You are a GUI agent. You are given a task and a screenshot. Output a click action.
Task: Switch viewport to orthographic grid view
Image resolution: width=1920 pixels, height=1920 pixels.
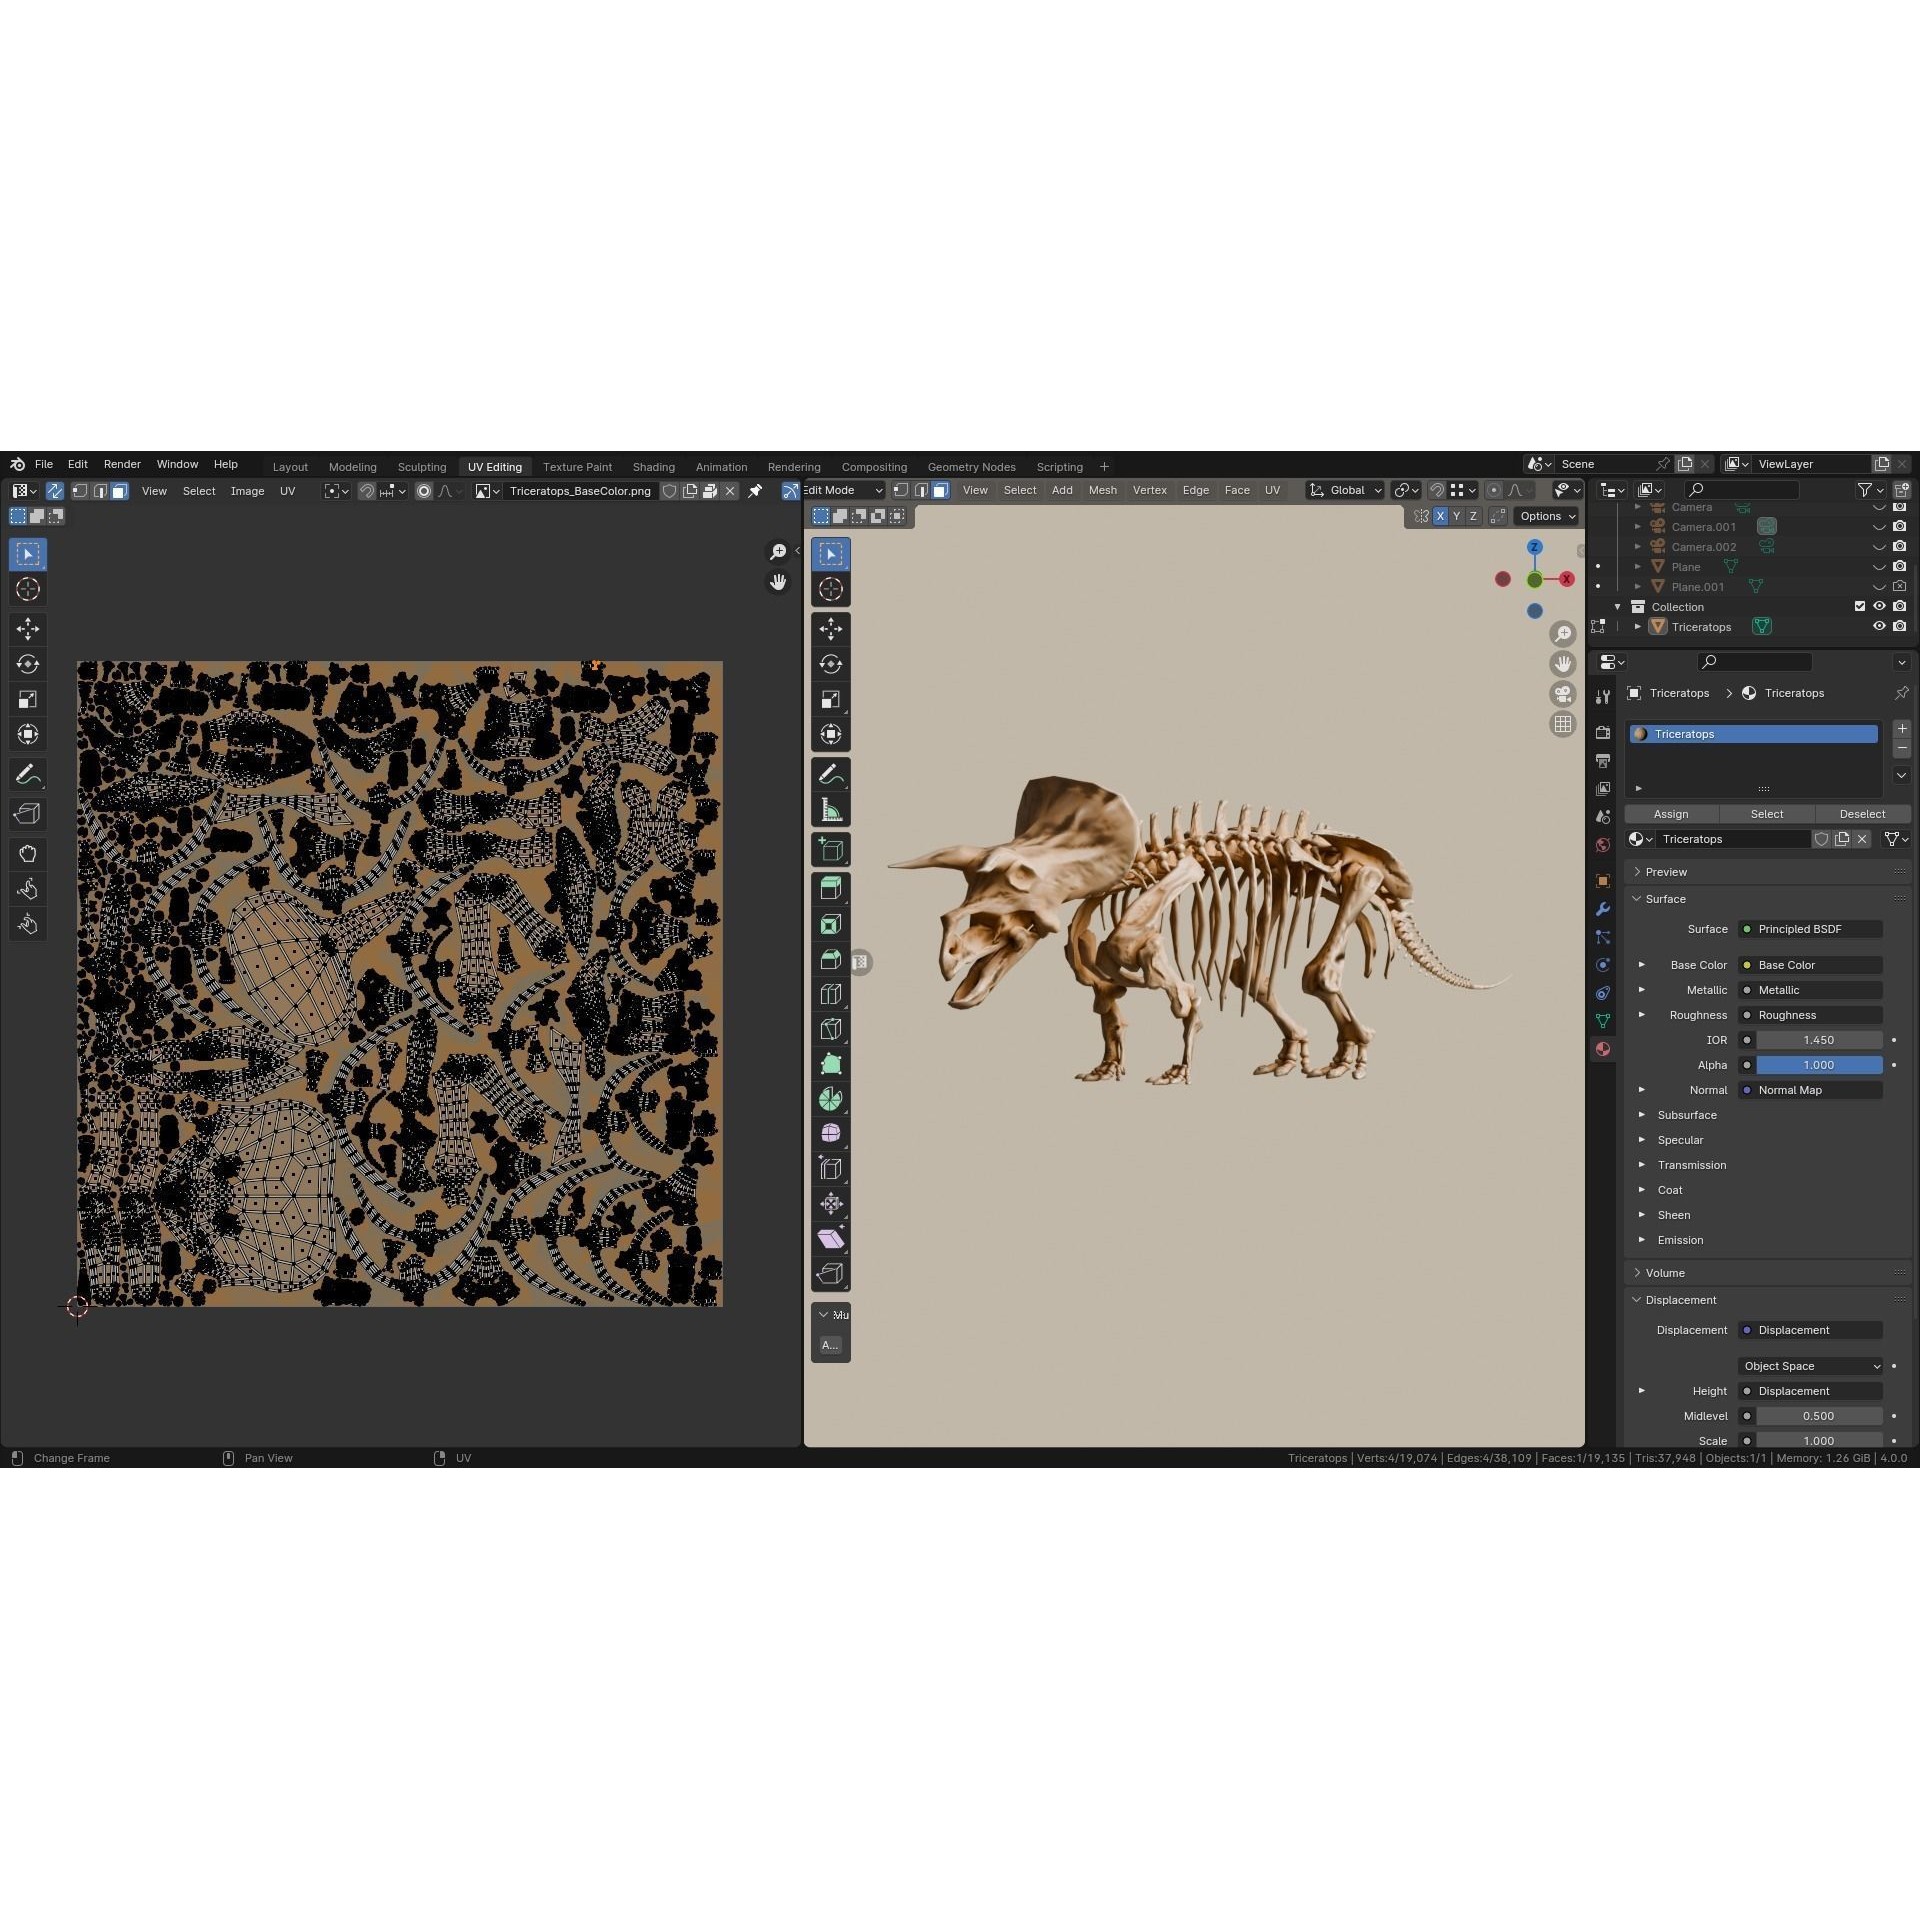[1563, 724]
